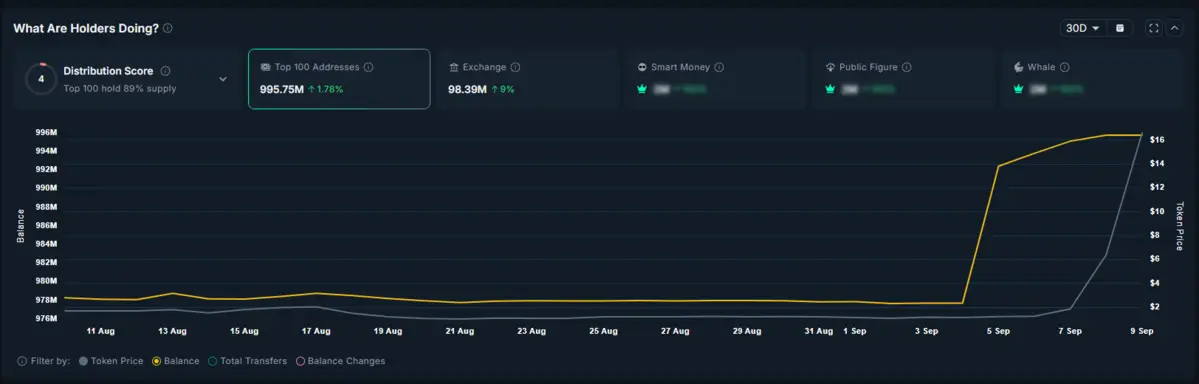This screenshot has width=1199, height=384.
Task: Expand chart to fullscreen
Action: pos(1154,28)
